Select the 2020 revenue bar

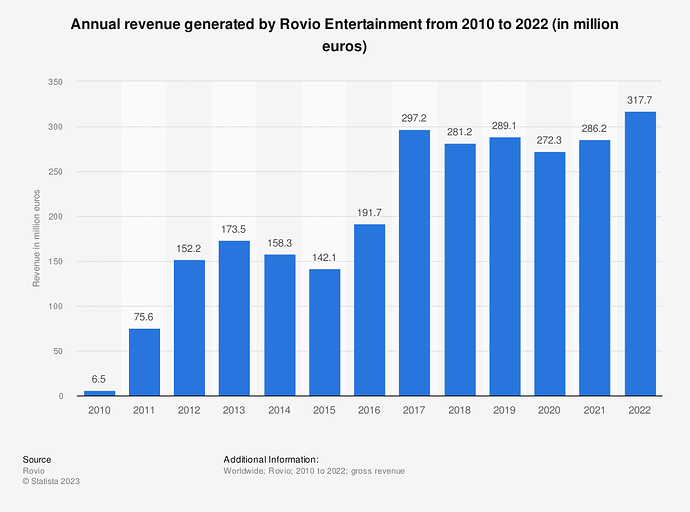(x=550, y=274)
